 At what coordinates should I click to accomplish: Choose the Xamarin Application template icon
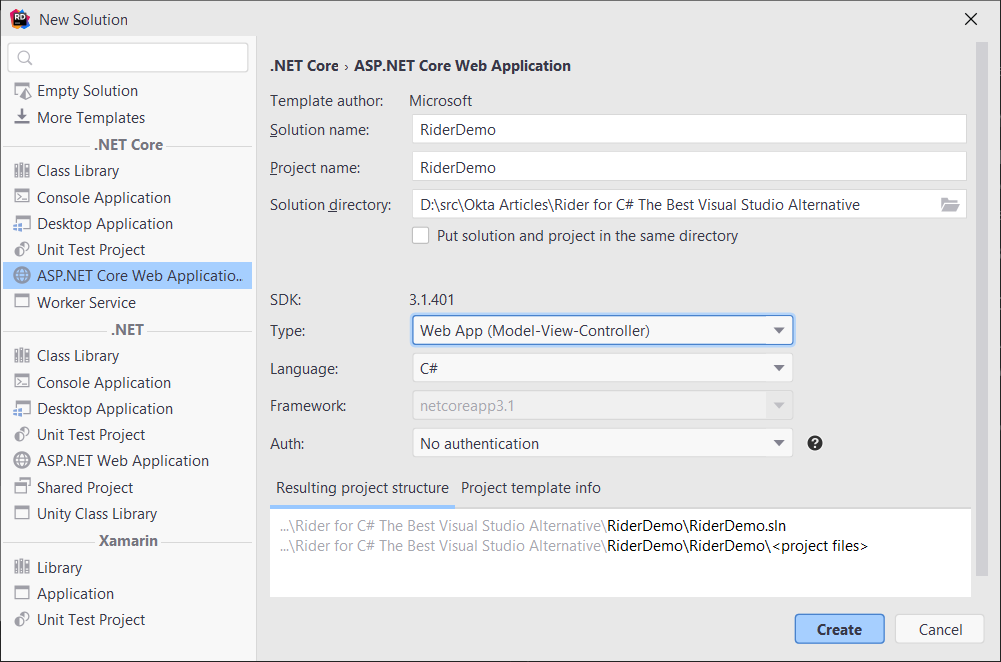22,594
